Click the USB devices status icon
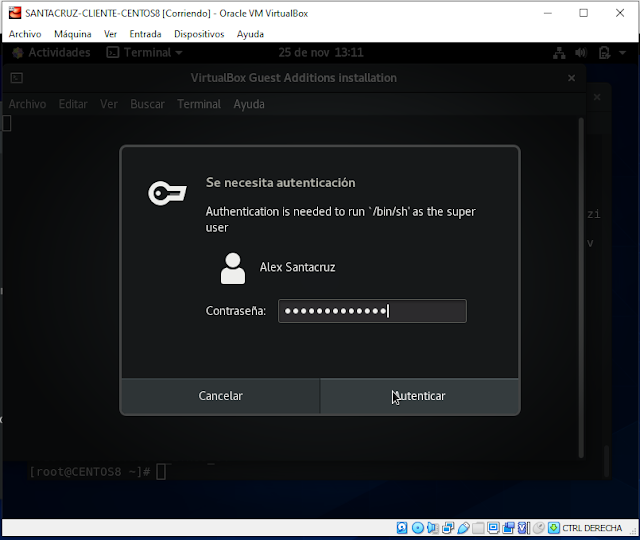This screenshot has width=640, height=540. 463,528
